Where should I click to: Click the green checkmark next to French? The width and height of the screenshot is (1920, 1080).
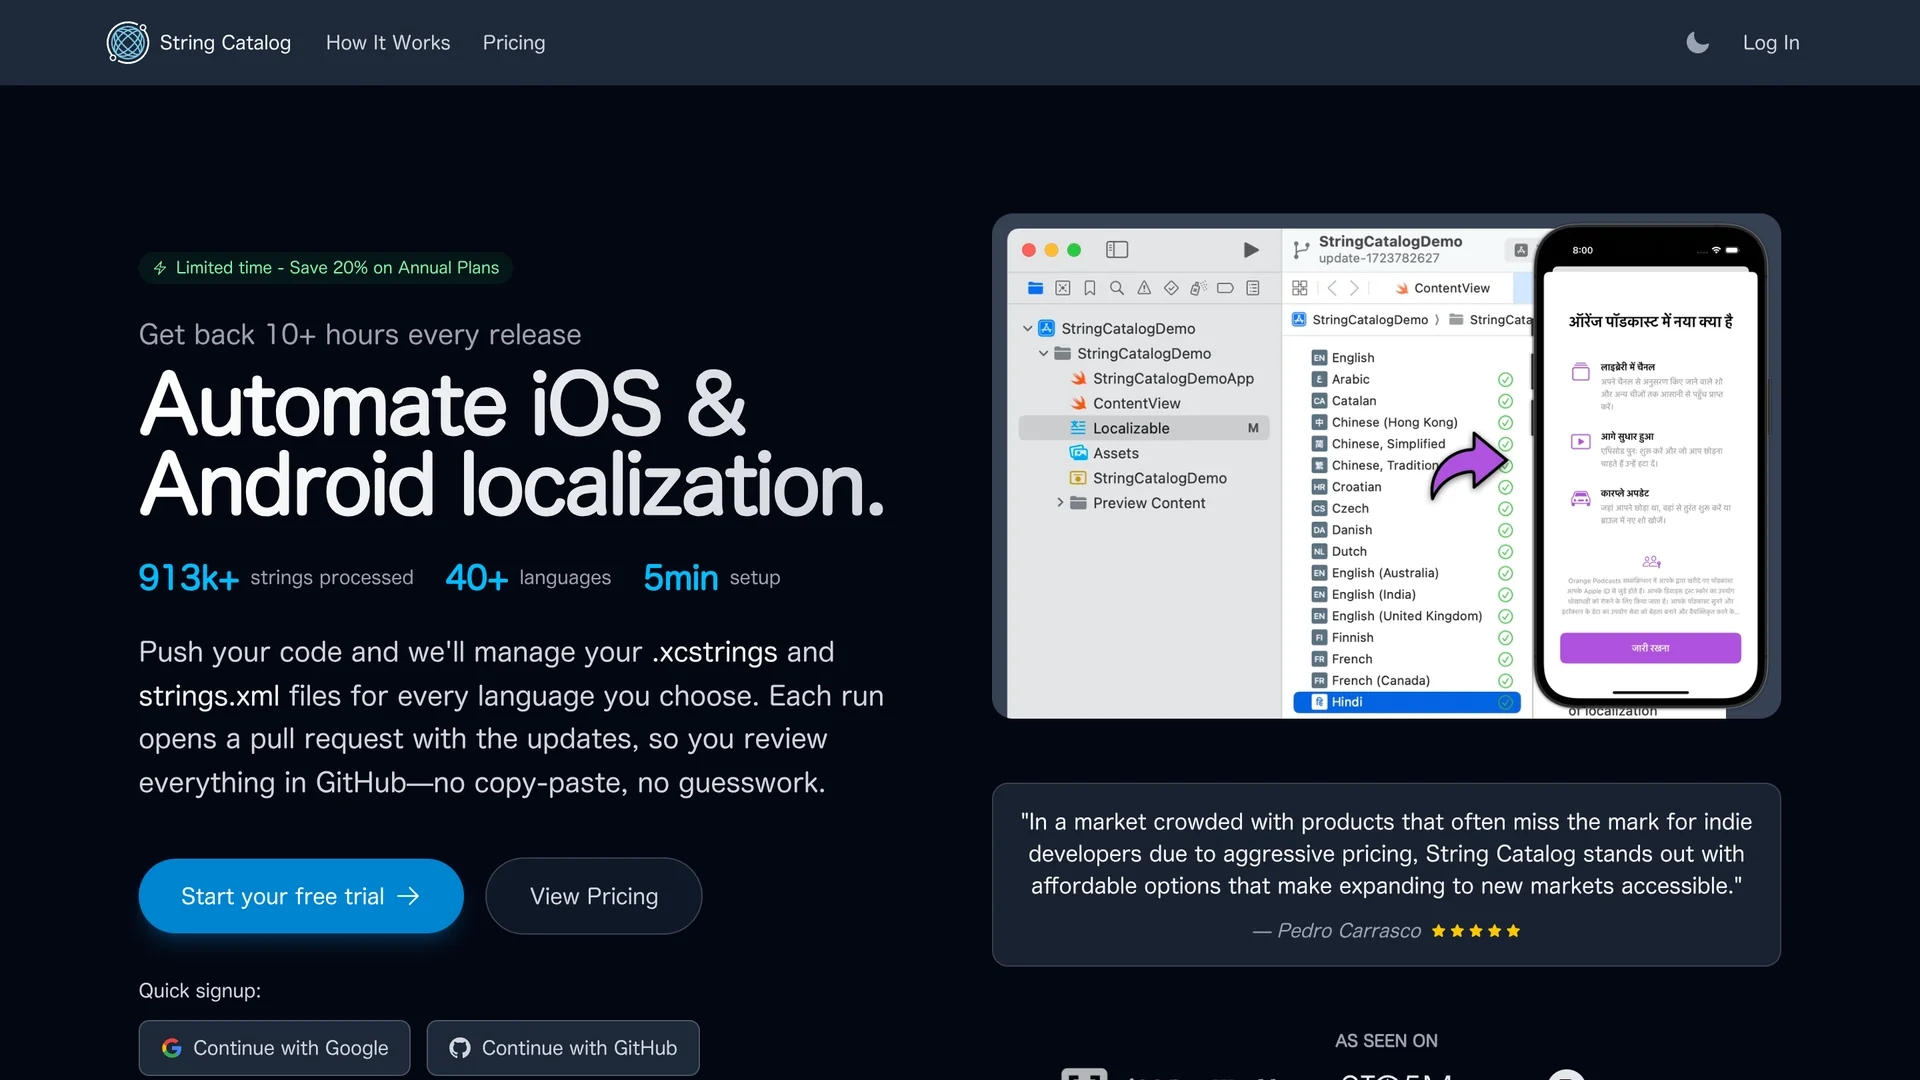coord(1505,659)
